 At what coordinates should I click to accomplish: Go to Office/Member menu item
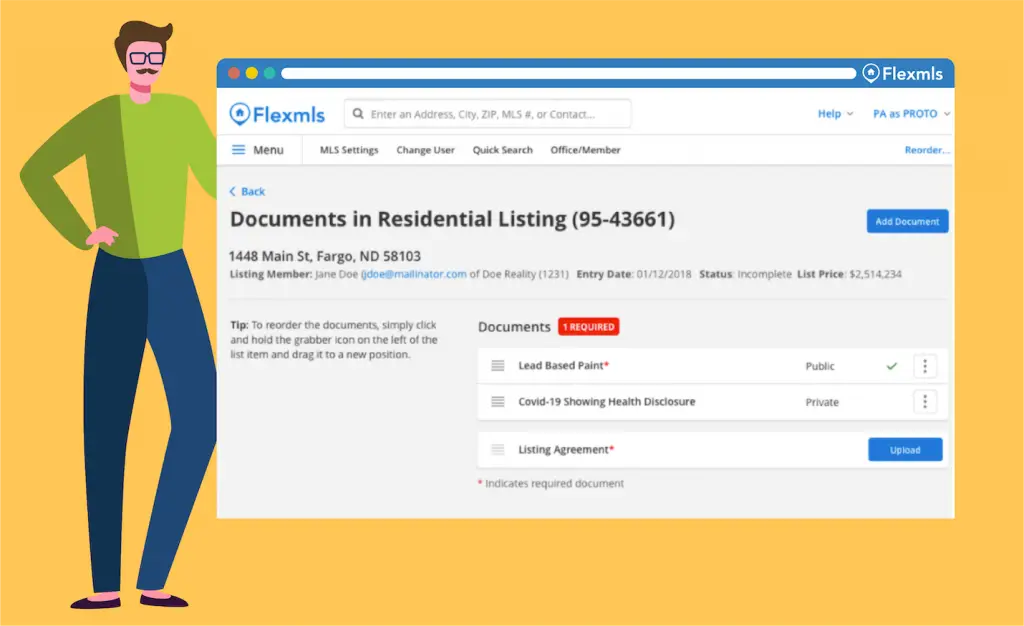point(585,150)
